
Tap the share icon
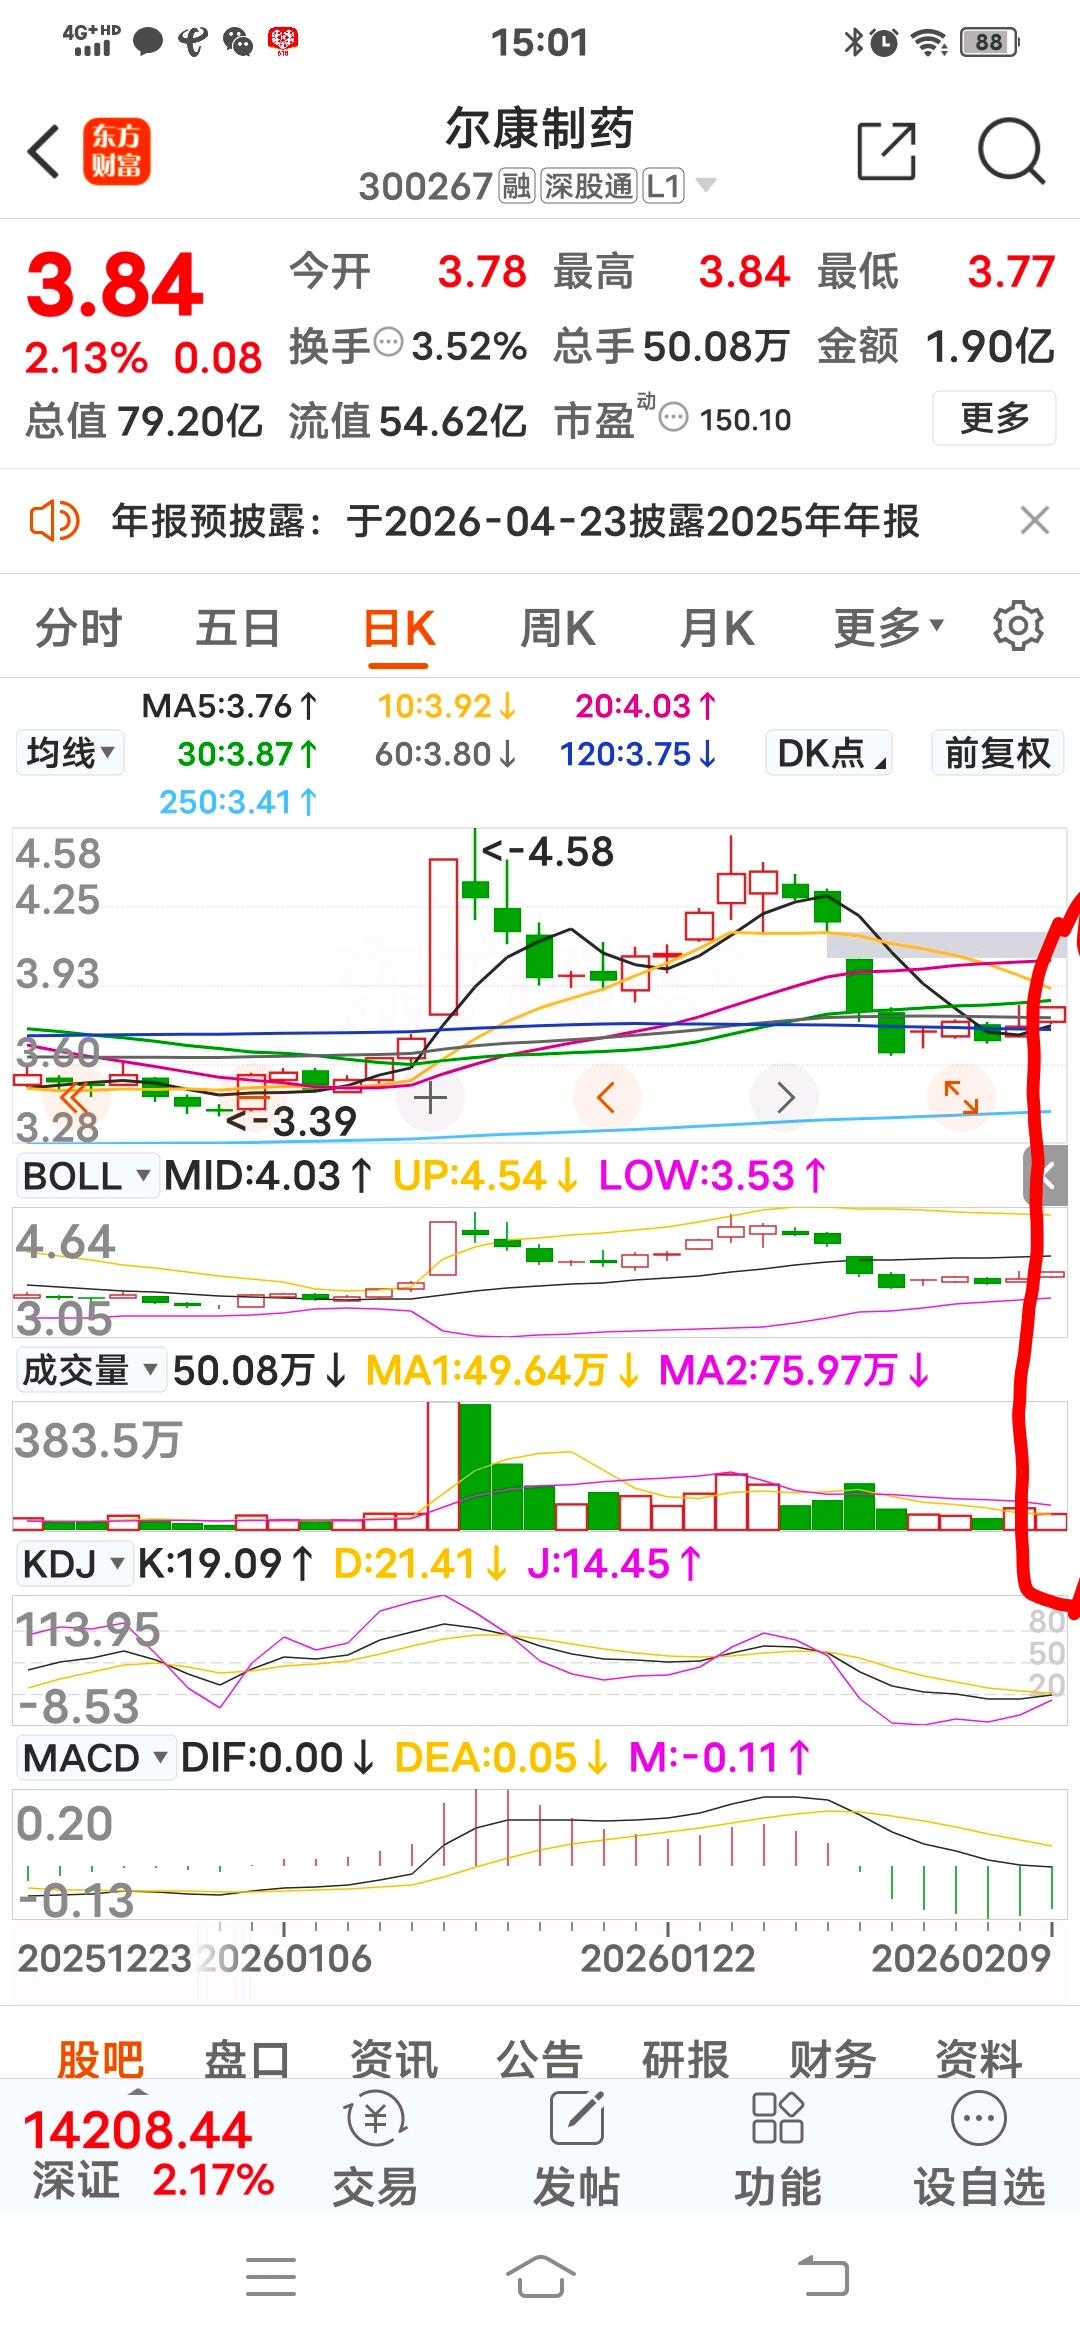click(887, 152)
